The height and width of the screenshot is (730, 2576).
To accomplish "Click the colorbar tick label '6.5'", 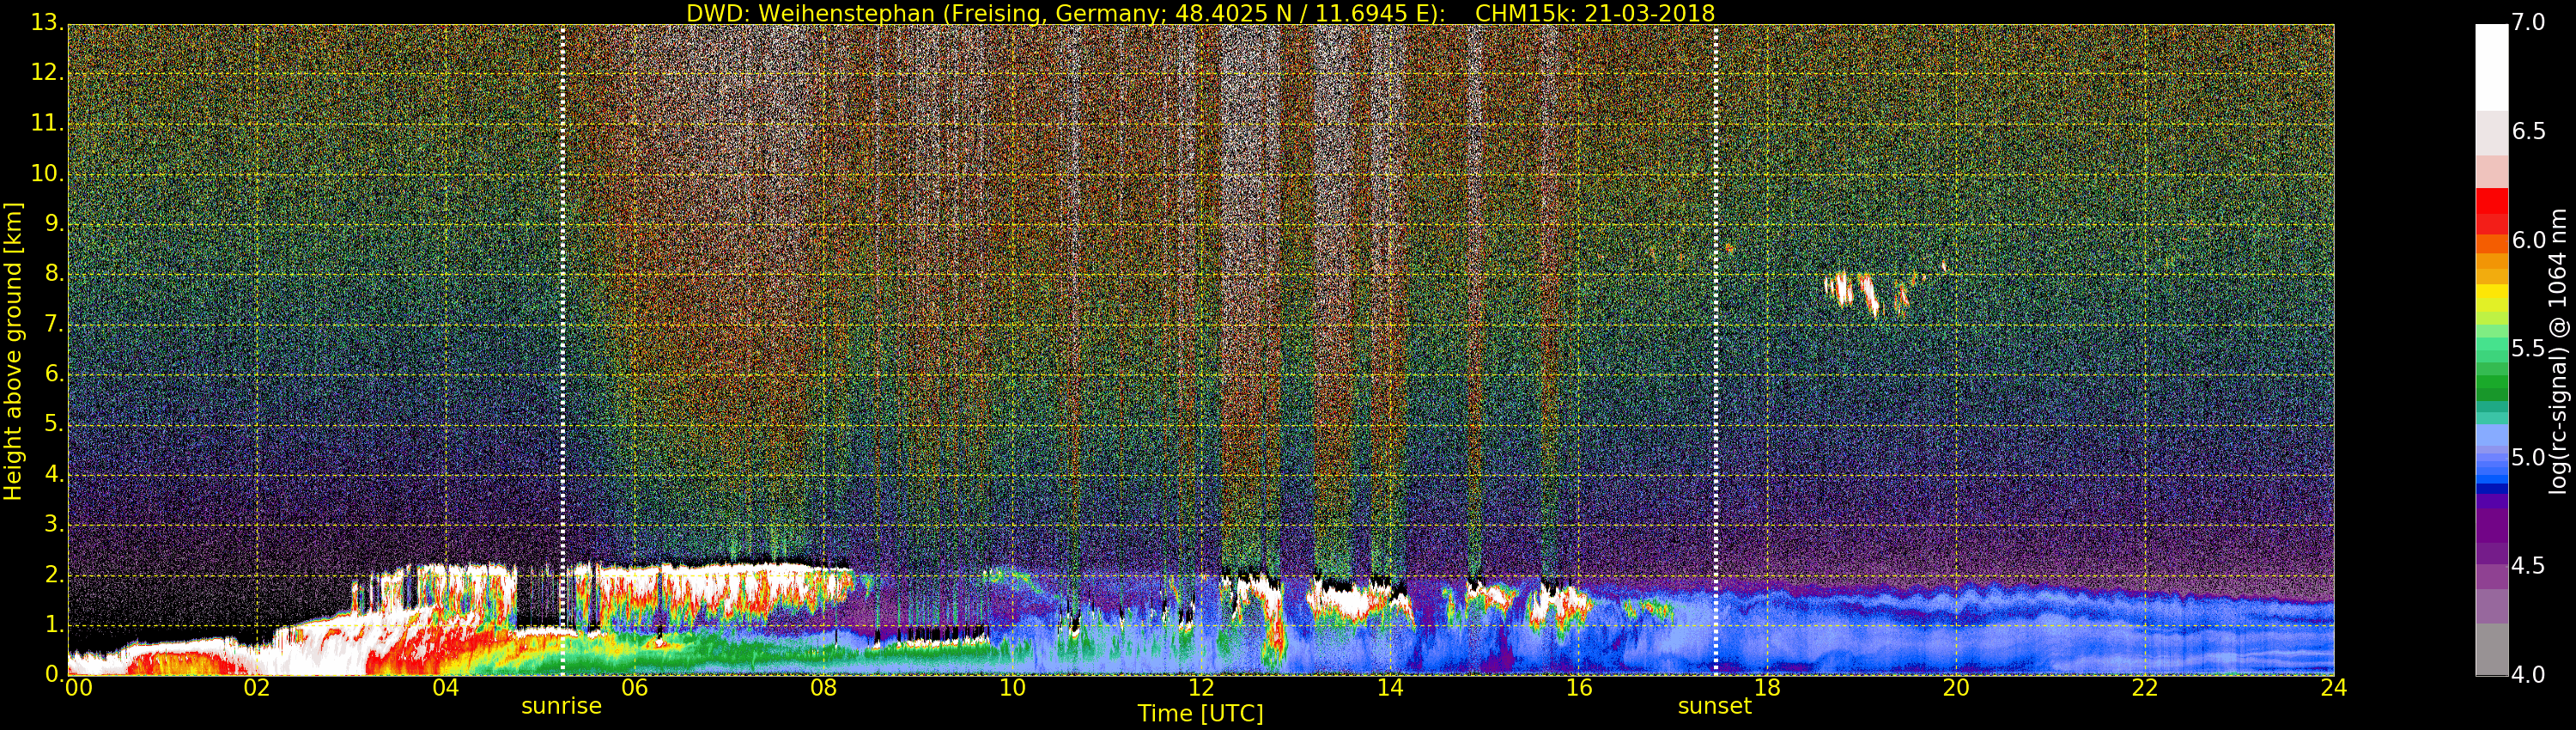I will (x=2529, y=132).
